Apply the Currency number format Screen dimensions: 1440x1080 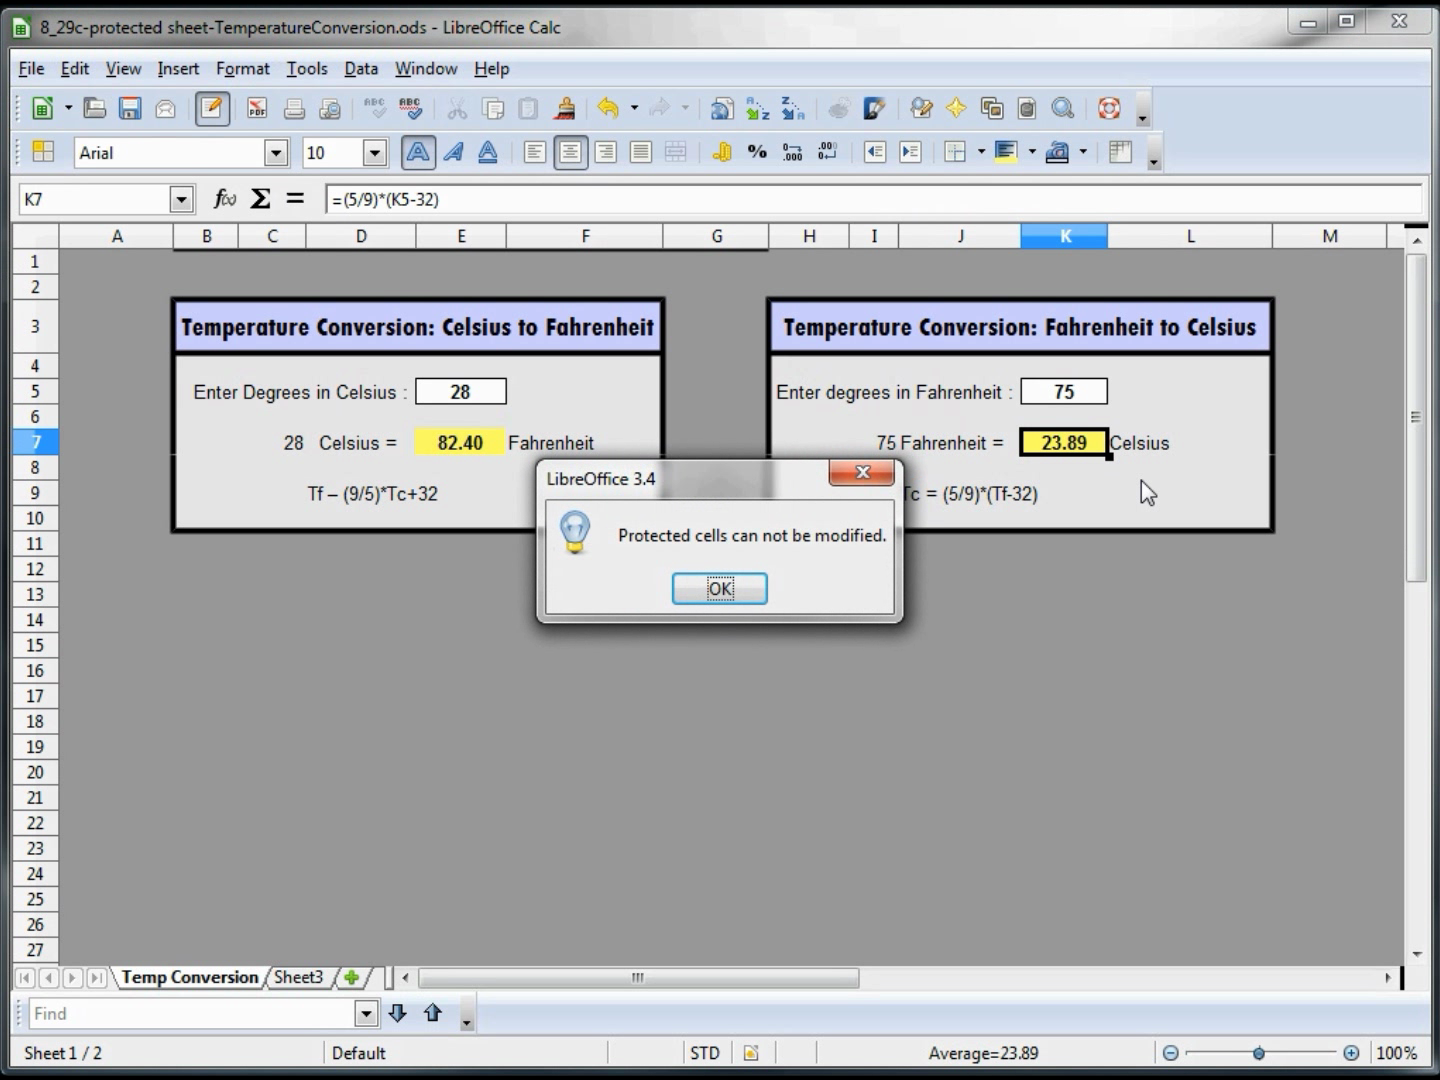pyautogui.click(x=722, y=152)
